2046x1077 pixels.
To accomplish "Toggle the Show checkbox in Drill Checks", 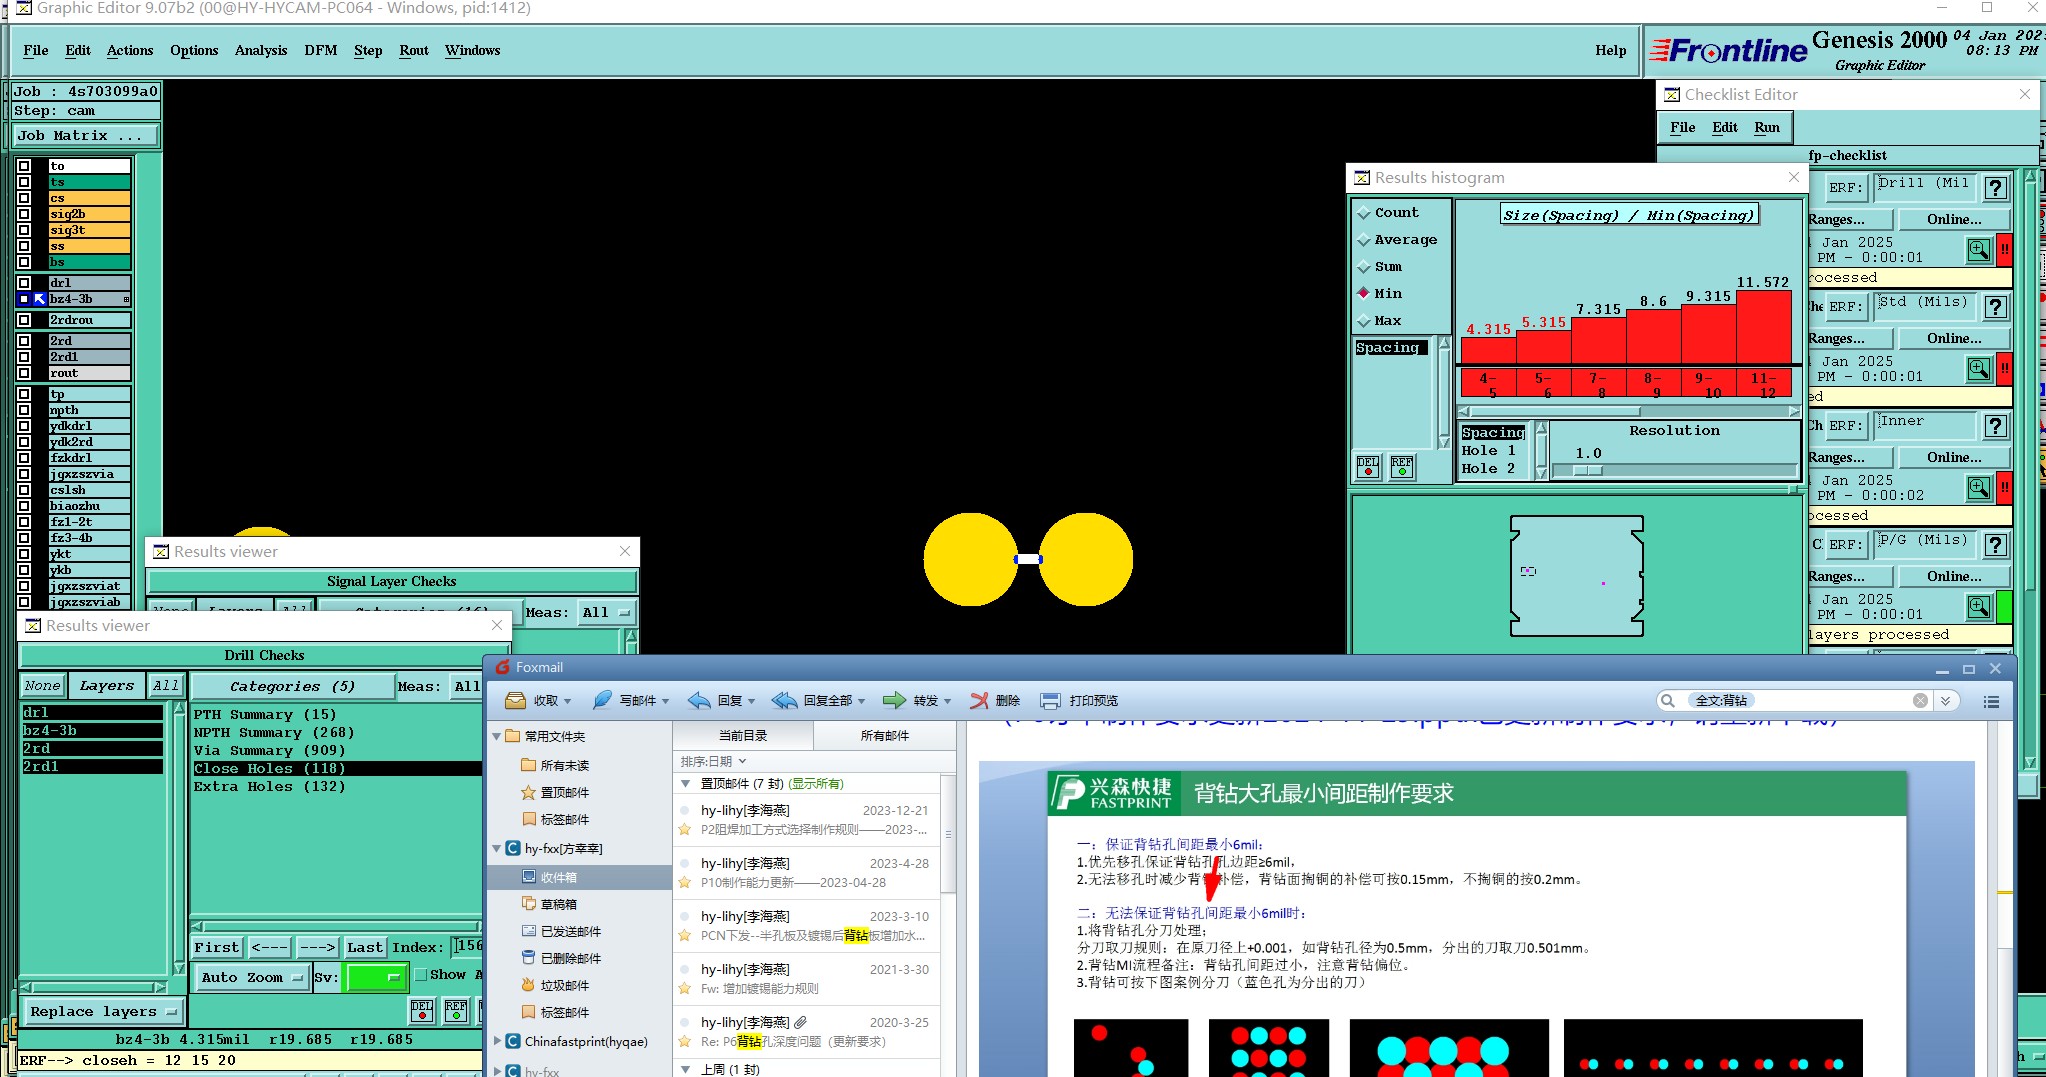I will click(x=421, y=975).
